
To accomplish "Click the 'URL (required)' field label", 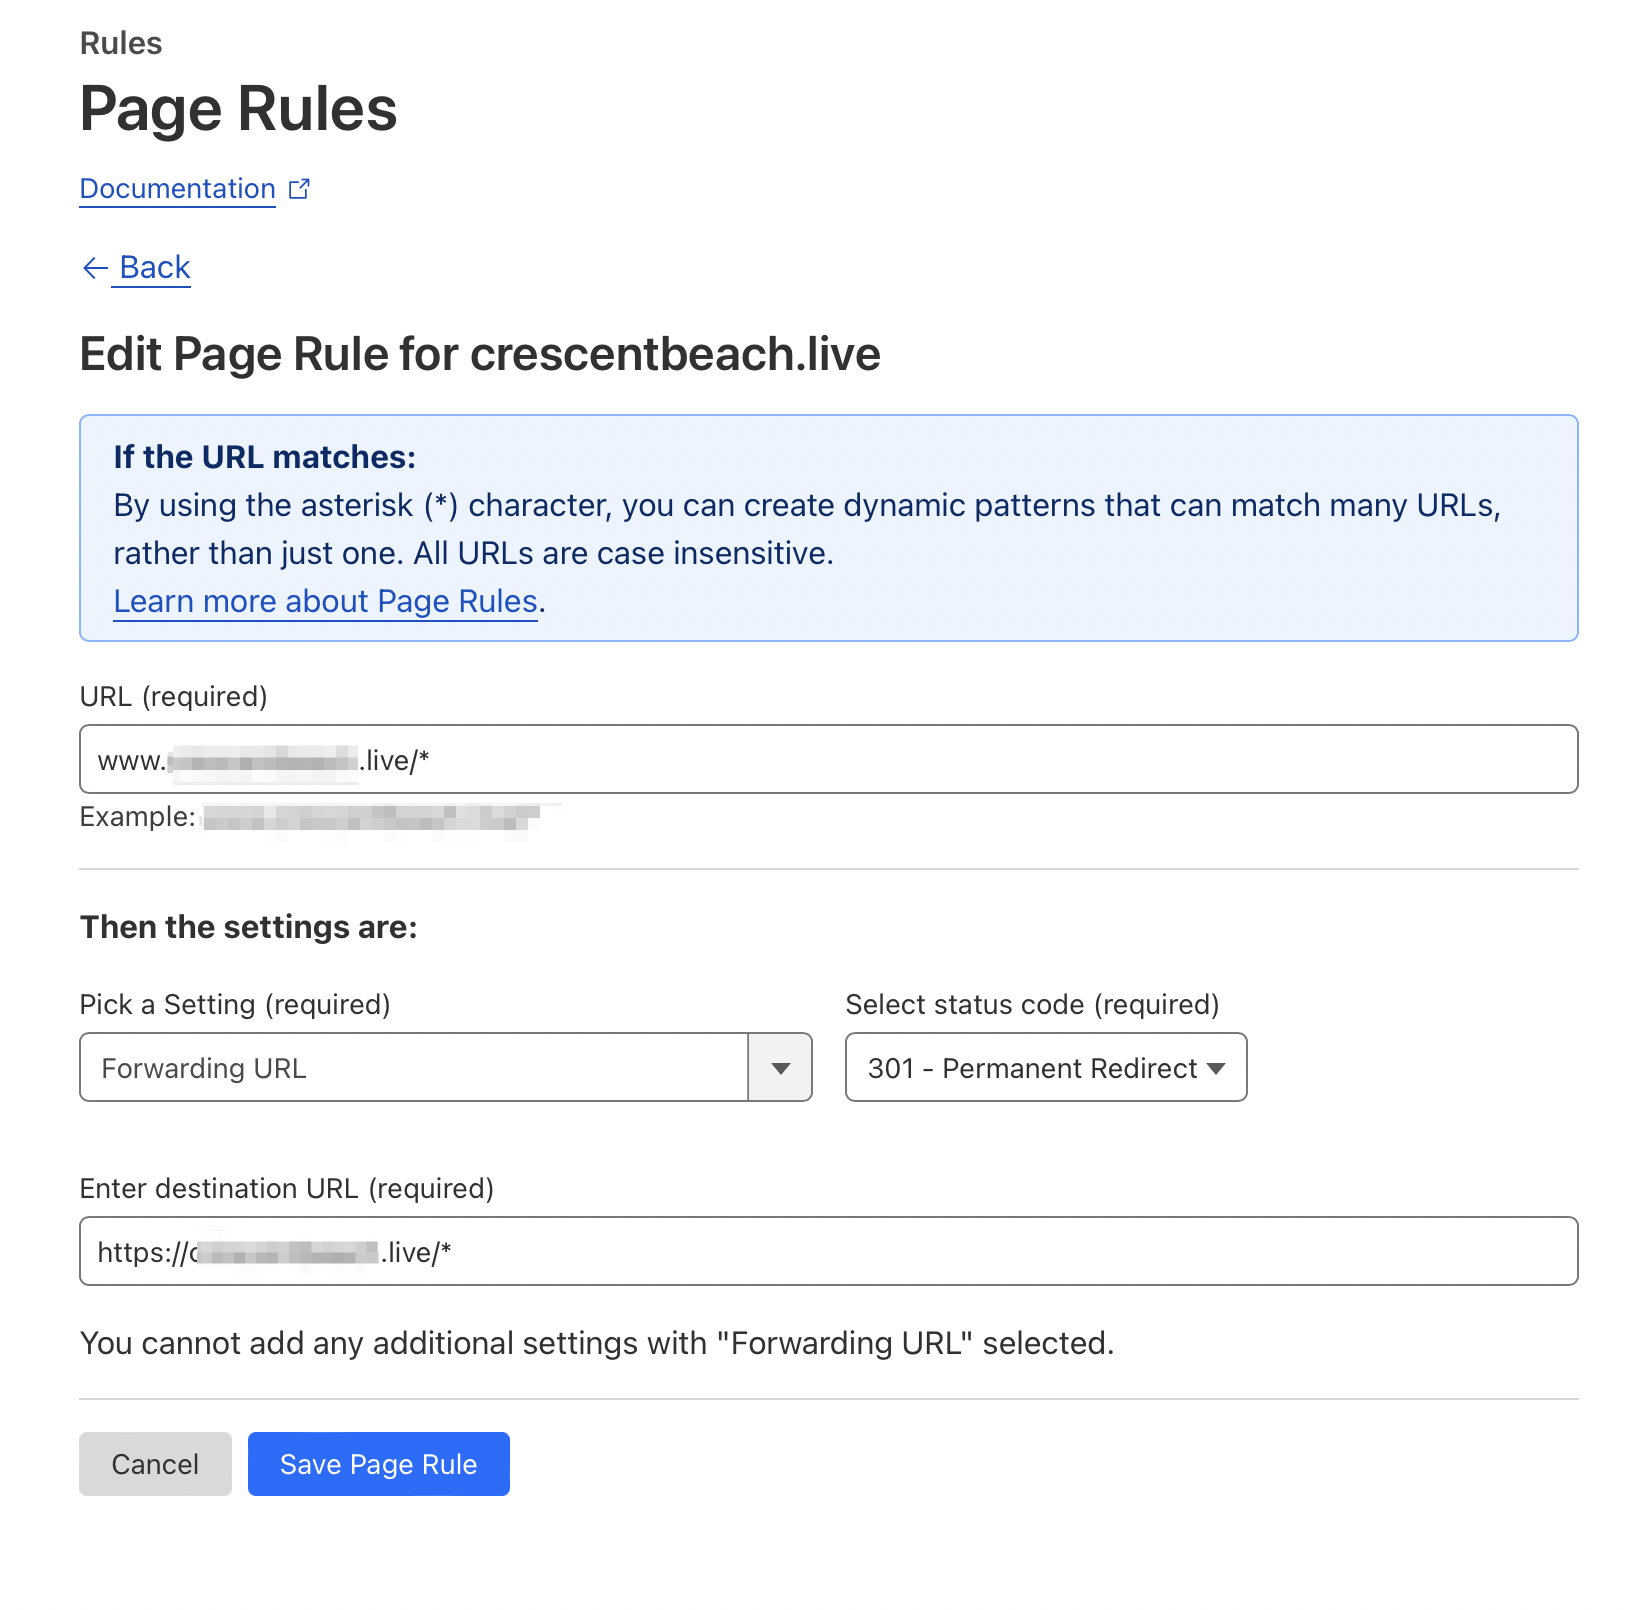I will pos(173,696).
